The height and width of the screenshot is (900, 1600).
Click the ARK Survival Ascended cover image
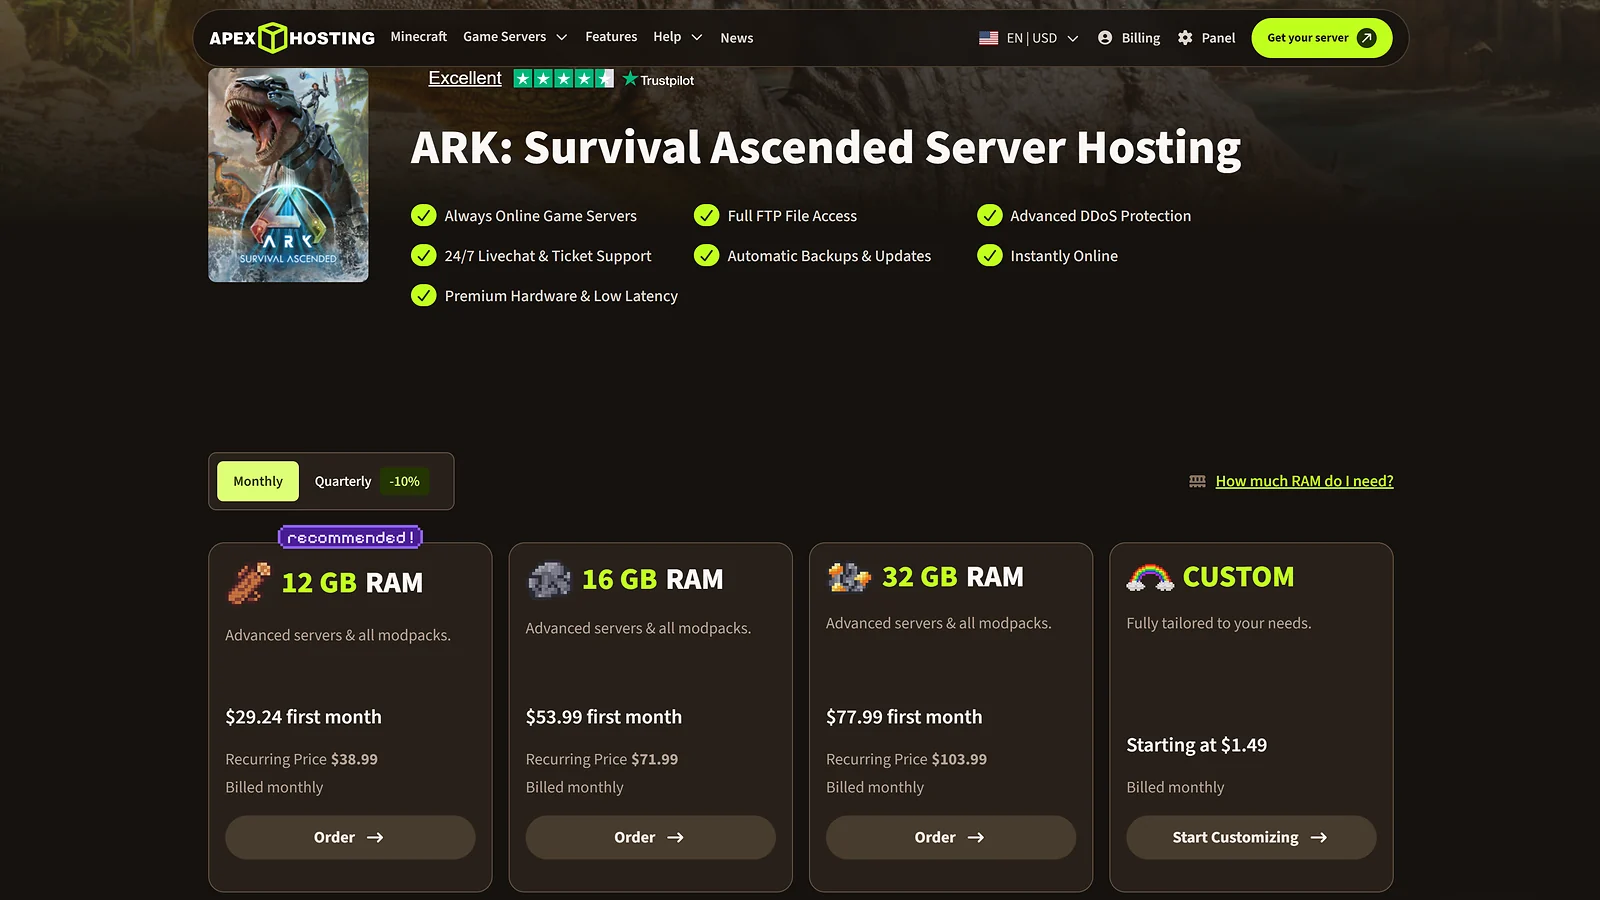288,175
